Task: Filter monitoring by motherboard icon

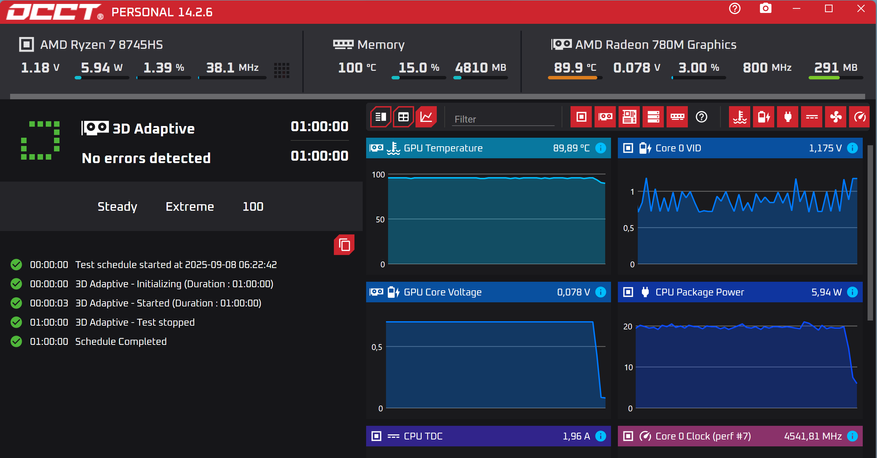Action: tap(629, 117)
